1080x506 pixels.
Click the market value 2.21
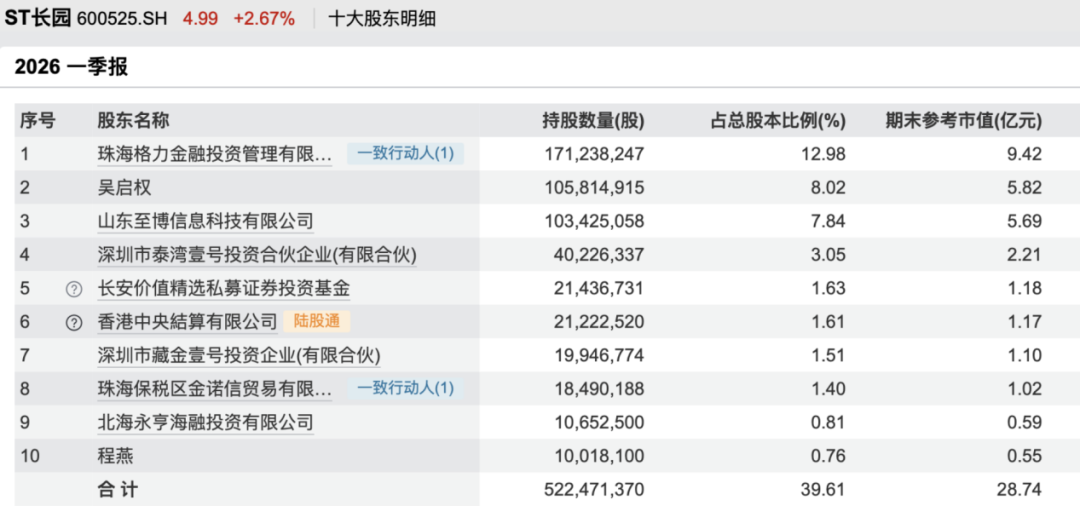(x=1026, y=255)
